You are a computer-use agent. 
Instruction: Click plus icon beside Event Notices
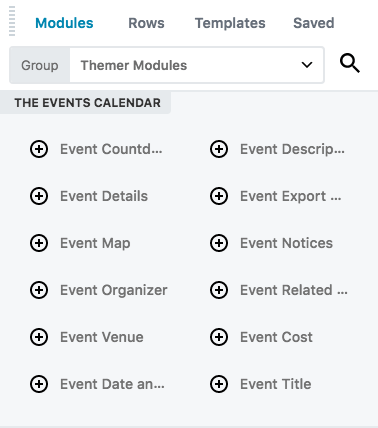pyautogui.click(x=219, y=243)
